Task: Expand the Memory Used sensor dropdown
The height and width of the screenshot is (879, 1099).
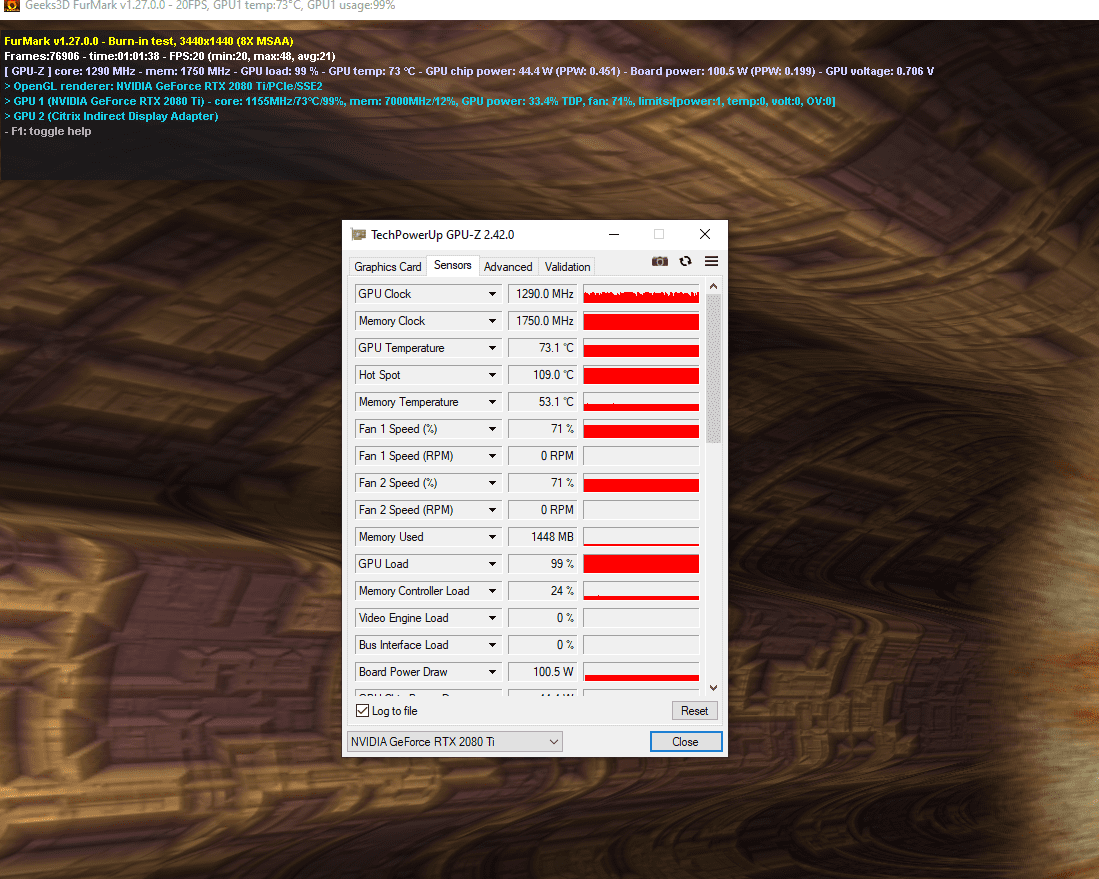Action: click(x=493, y=537)
